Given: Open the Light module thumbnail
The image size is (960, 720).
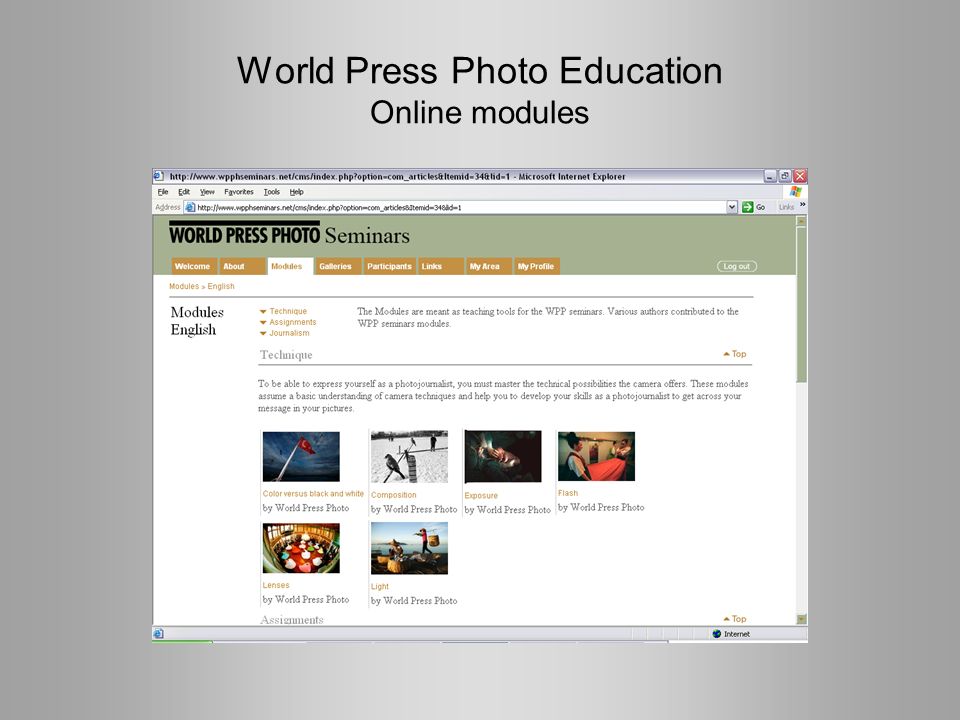Looking at the screenshot, I should point(409,548).
